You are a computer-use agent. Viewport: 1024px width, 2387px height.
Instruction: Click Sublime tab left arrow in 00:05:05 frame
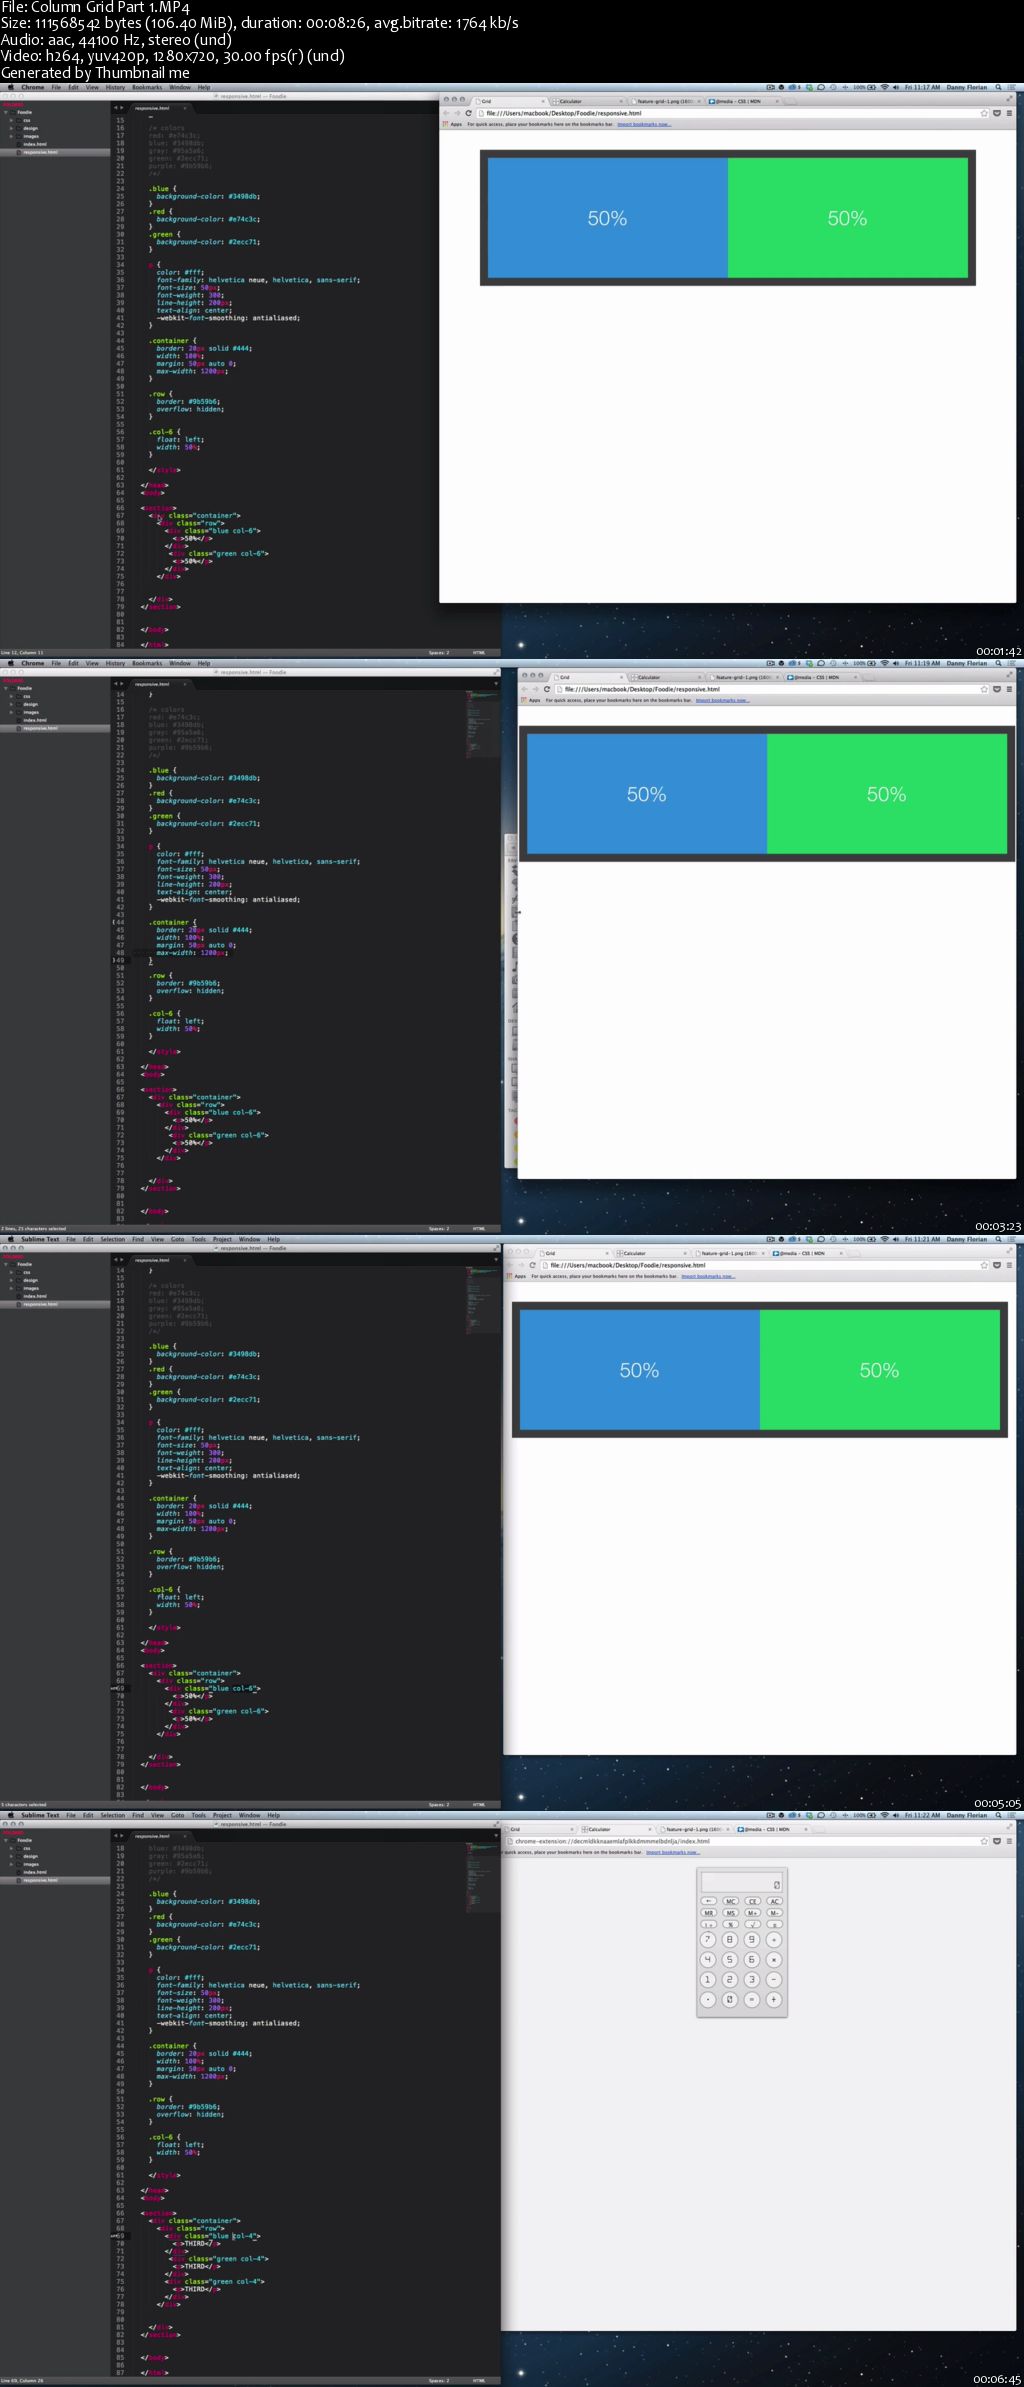point(115,1260)
